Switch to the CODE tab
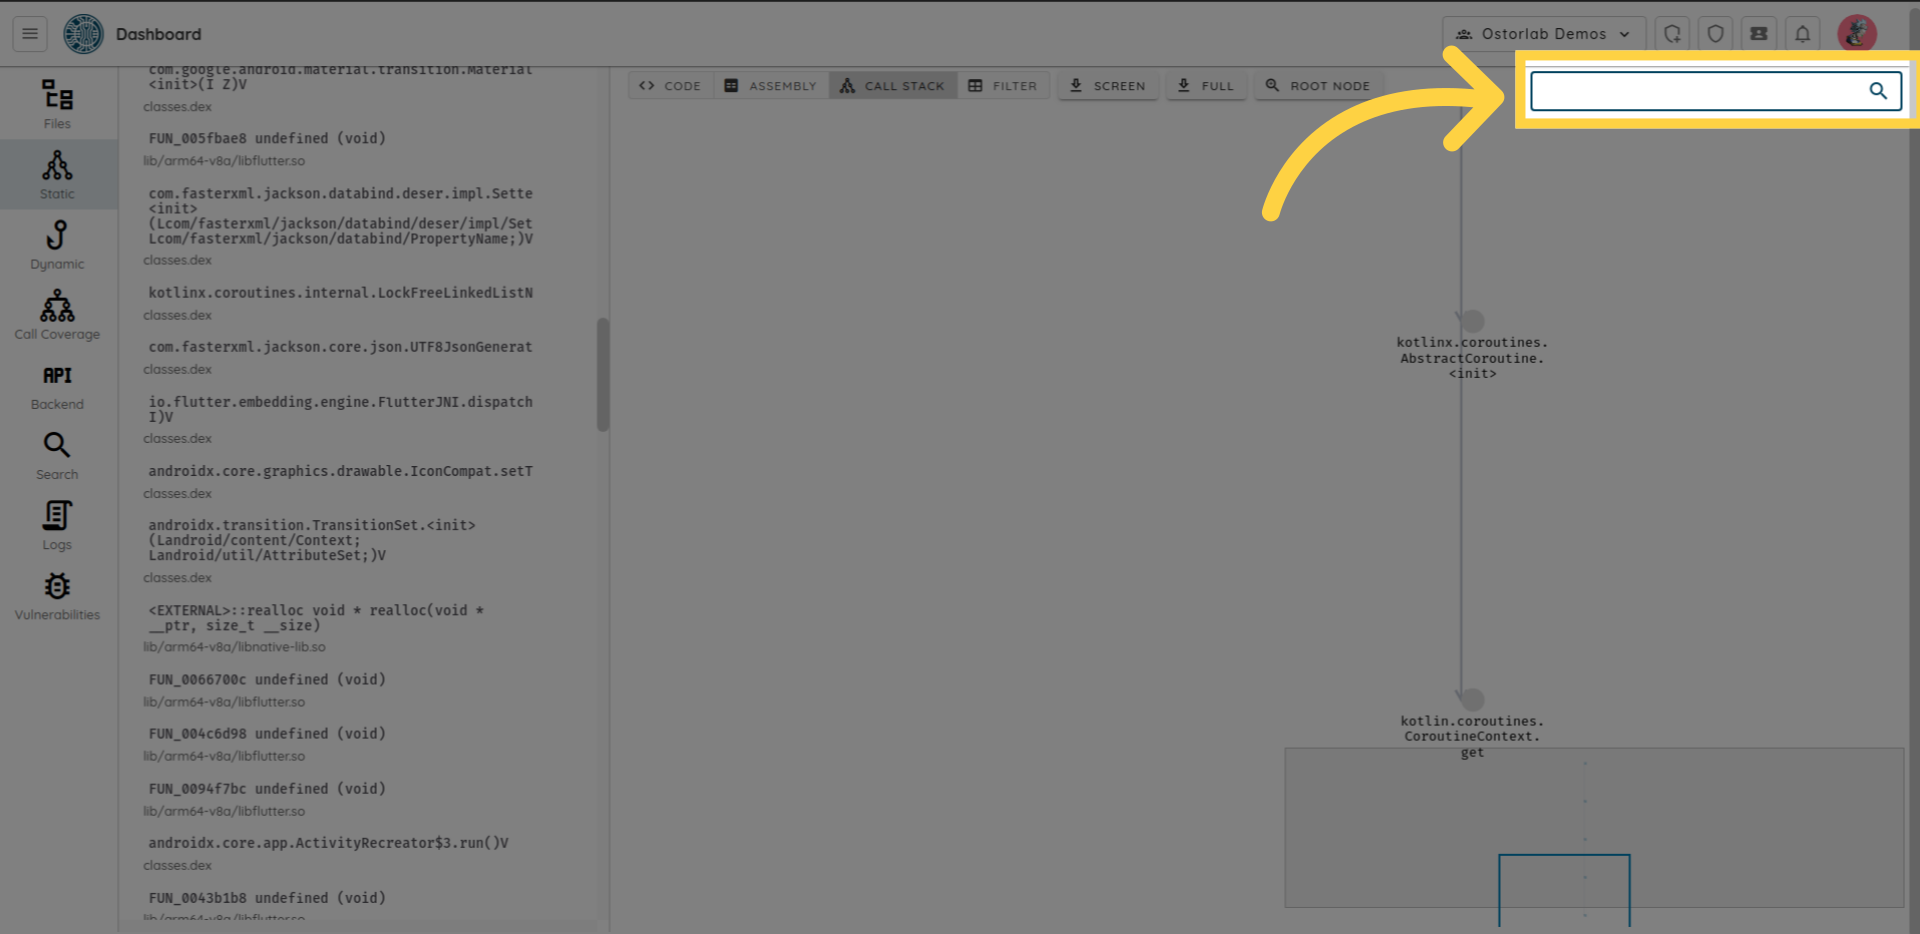This screenshot has height=934, width=1920. click(670, 86)
